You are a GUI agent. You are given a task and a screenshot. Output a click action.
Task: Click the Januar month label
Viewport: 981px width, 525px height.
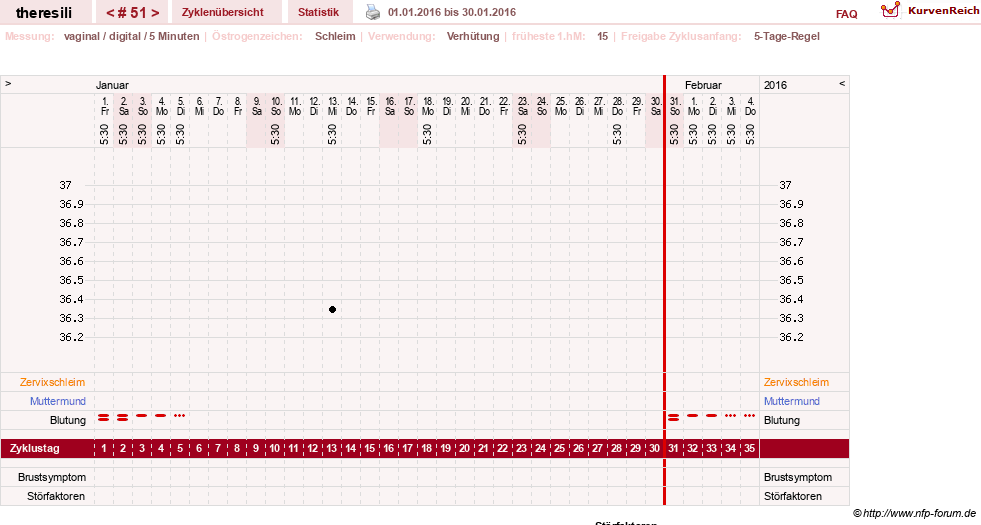tap(112, 85)
